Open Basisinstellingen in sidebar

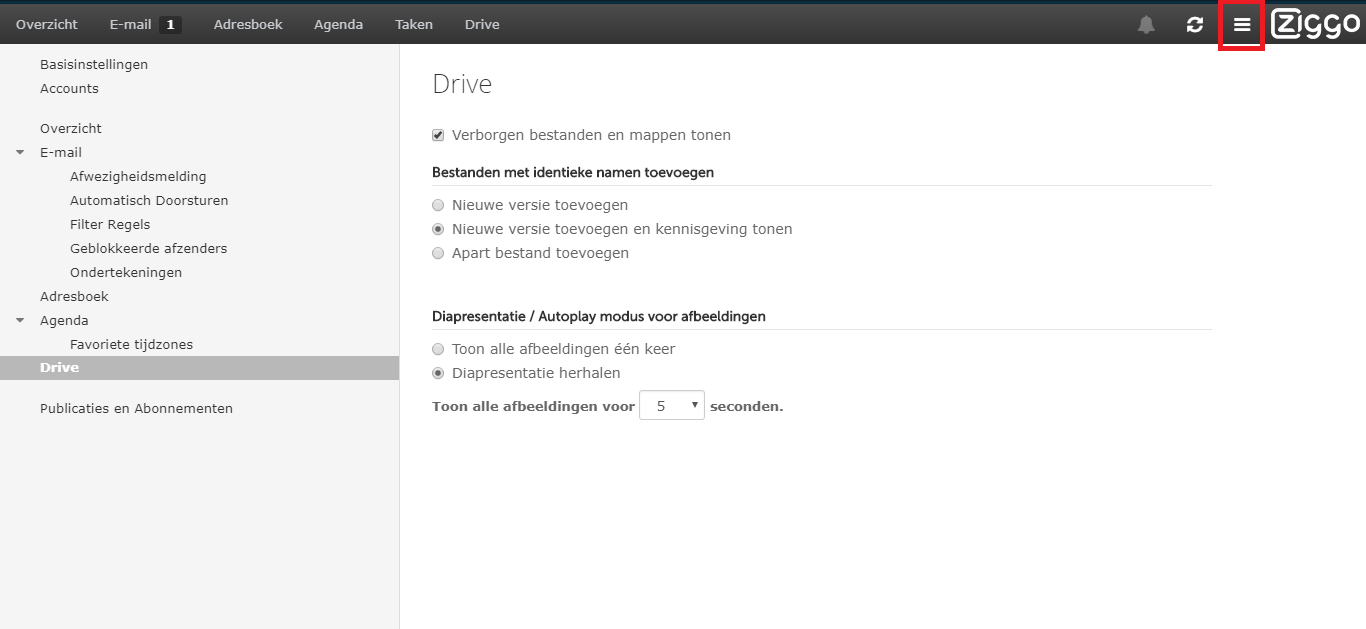click(x=94, y=65)
